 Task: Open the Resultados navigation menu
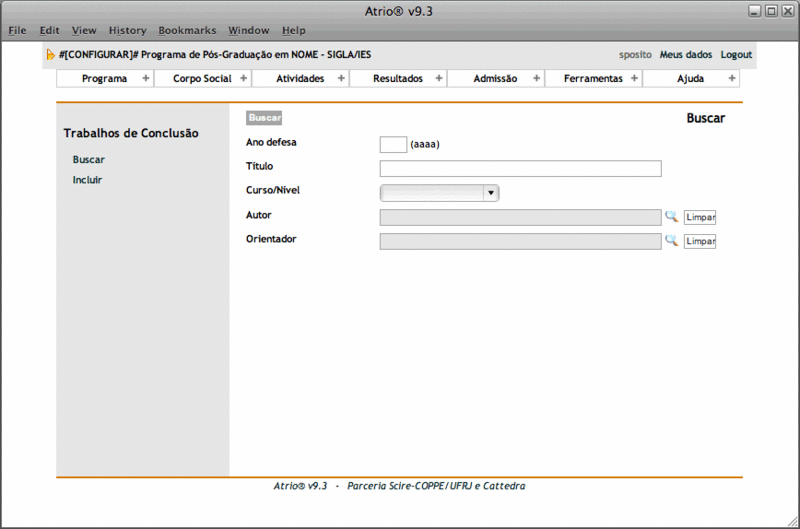point(398,79)
